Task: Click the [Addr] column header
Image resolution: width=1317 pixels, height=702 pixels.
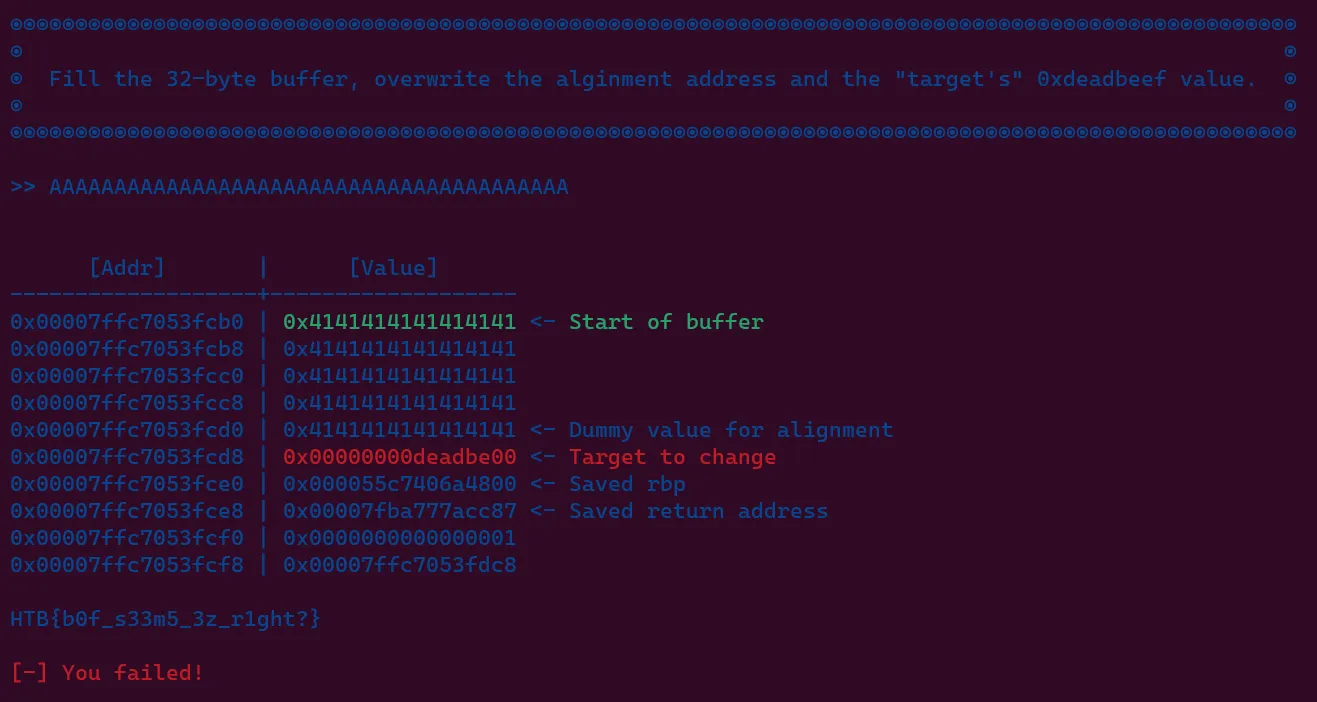Action: (x=127, y=267)
